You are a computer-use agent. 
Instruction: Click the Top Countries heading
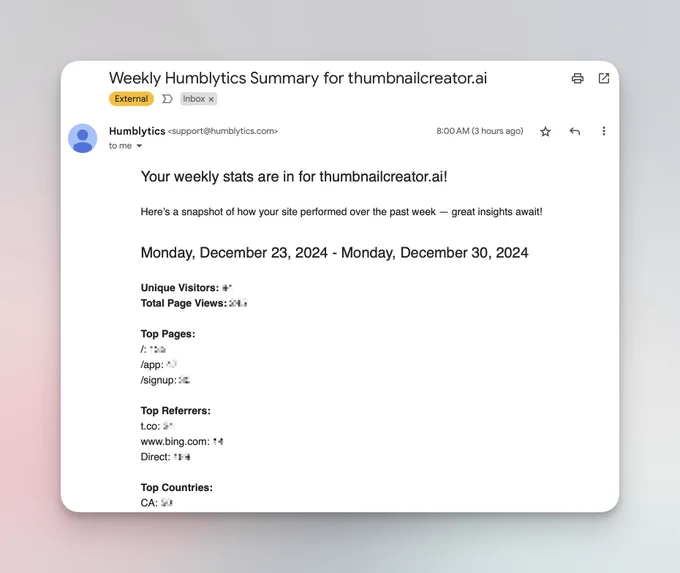pyautogui.click(x=177, y=488)
